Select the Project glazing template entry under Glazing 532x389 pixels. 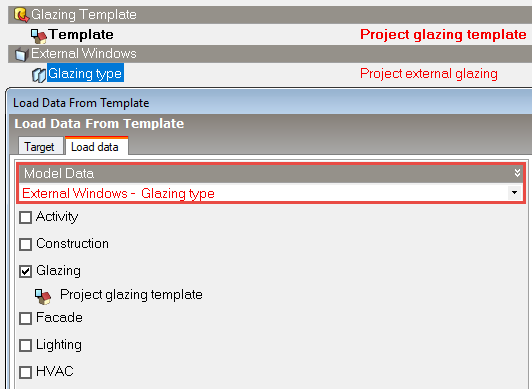click(131, 295)
